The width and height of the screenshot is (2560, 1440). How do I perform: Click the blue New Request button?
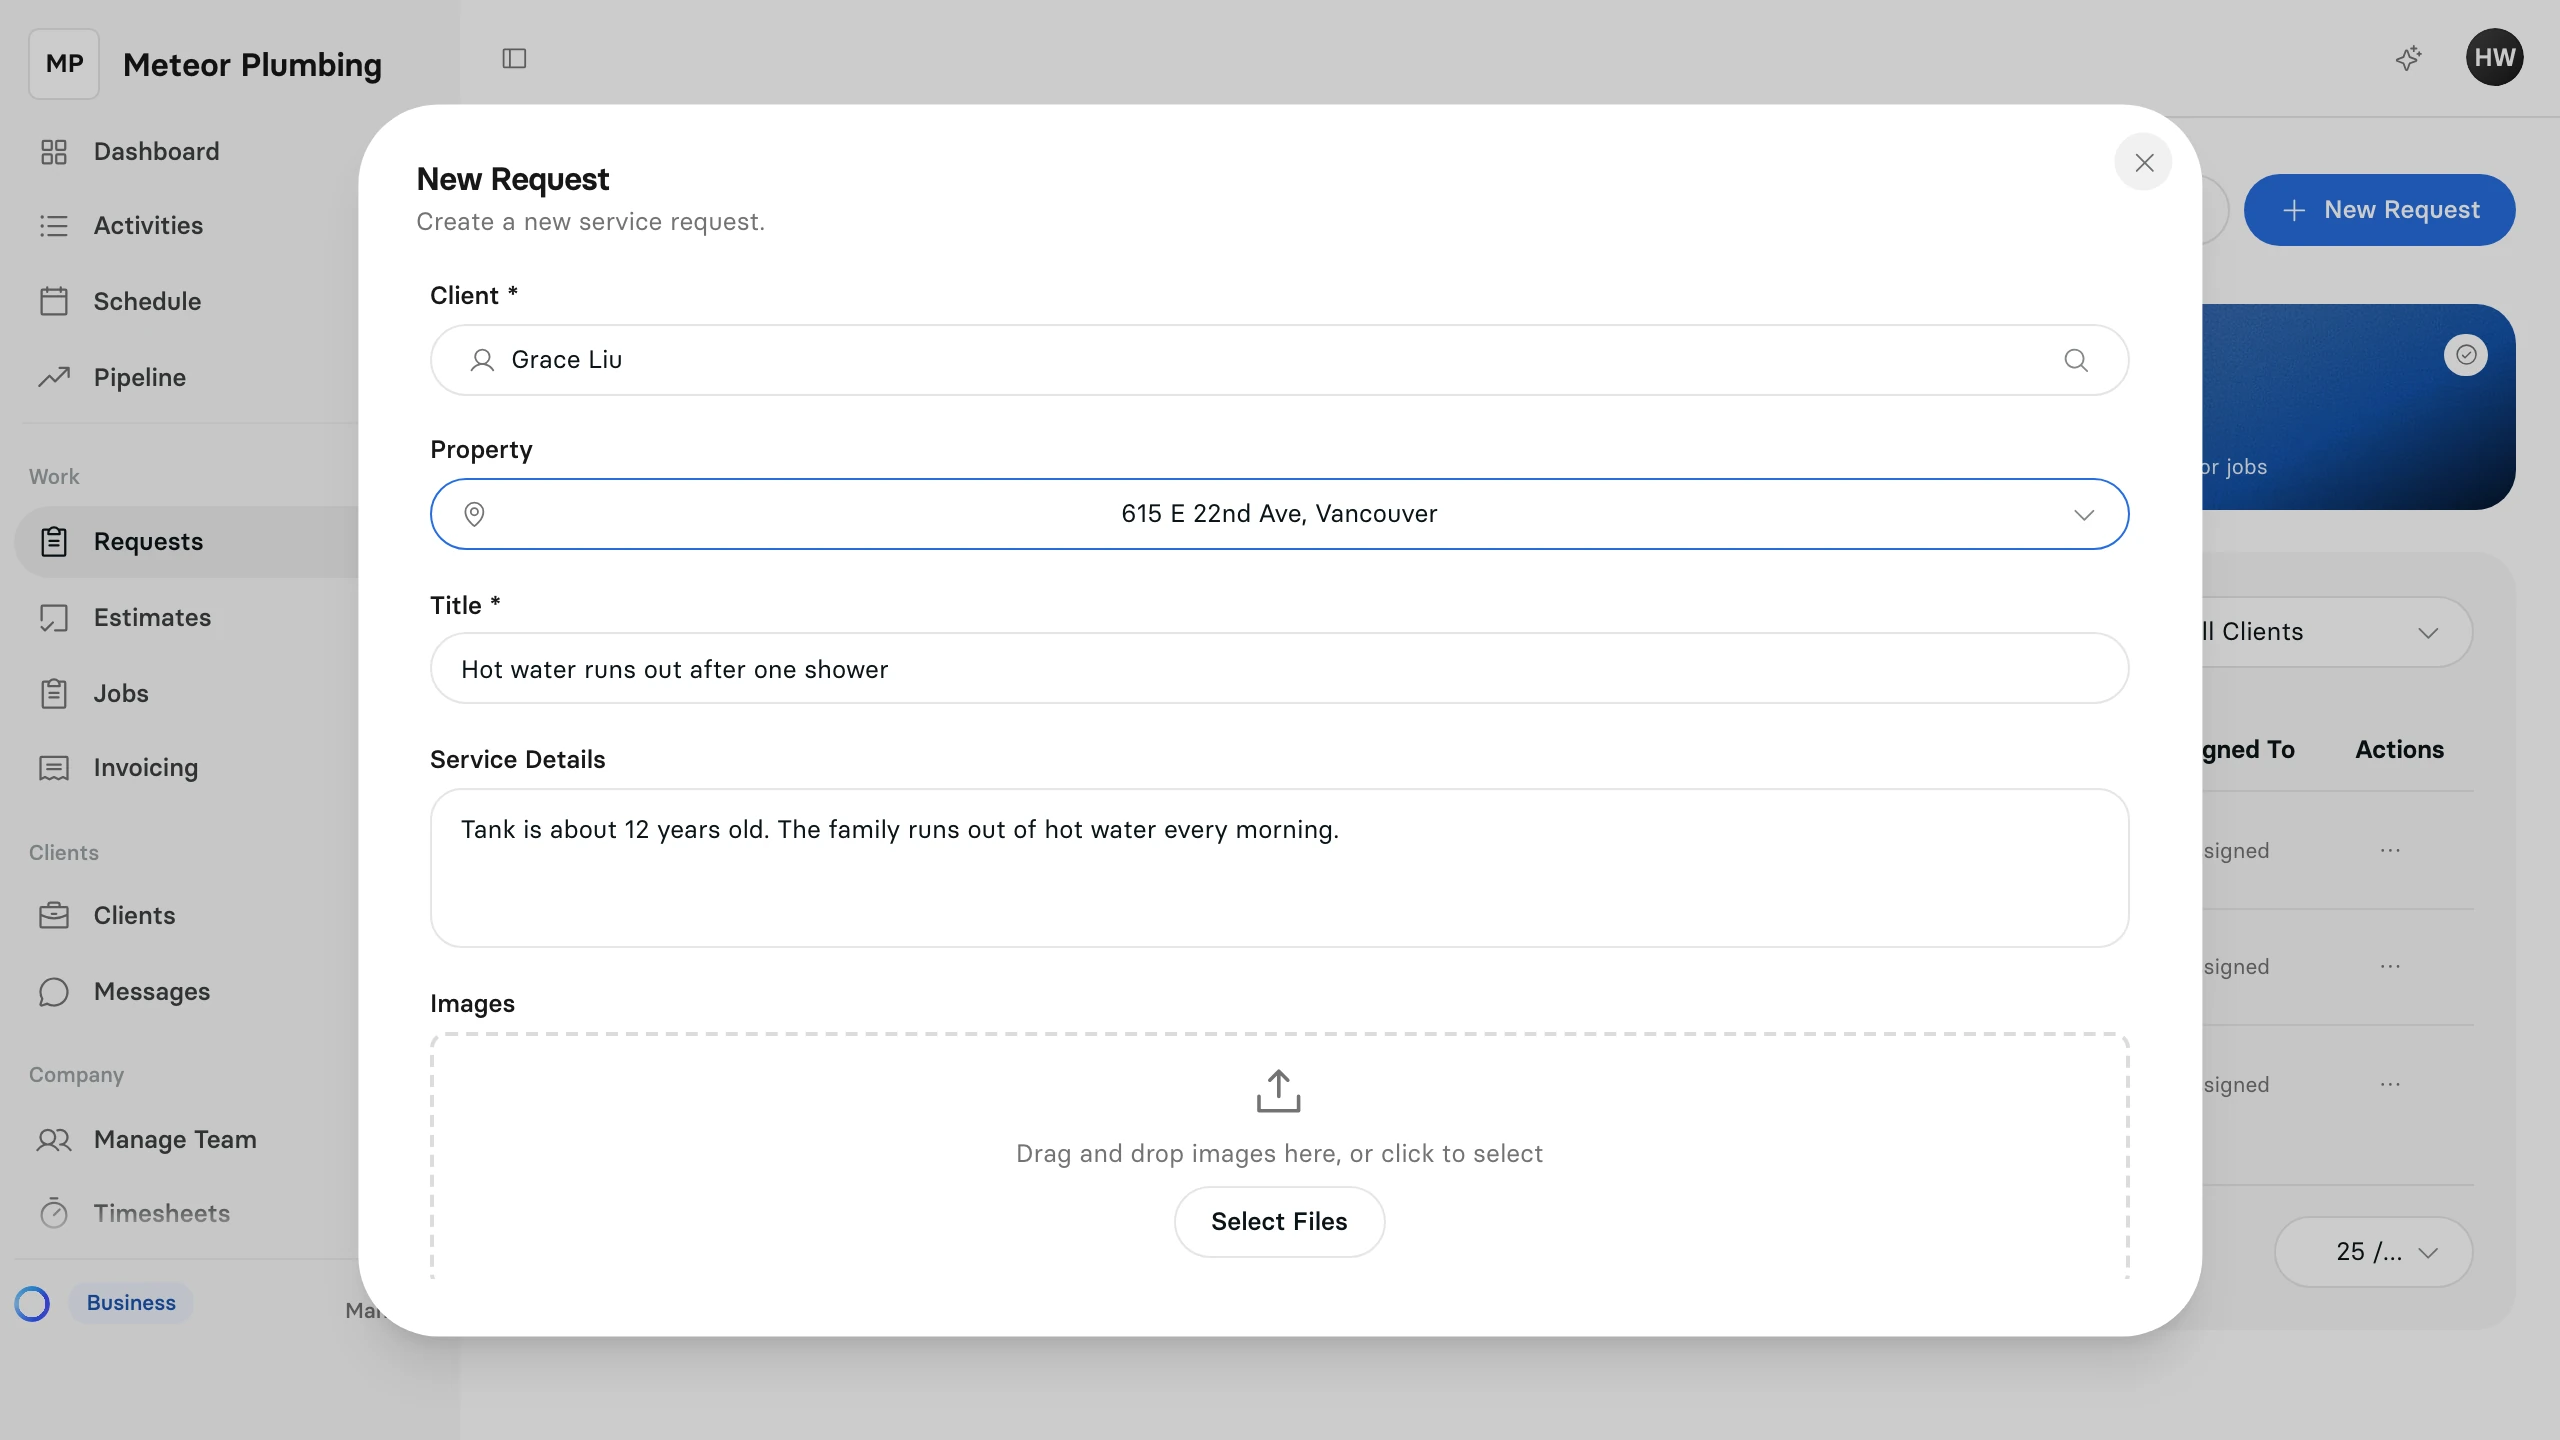click(2379, 210)
